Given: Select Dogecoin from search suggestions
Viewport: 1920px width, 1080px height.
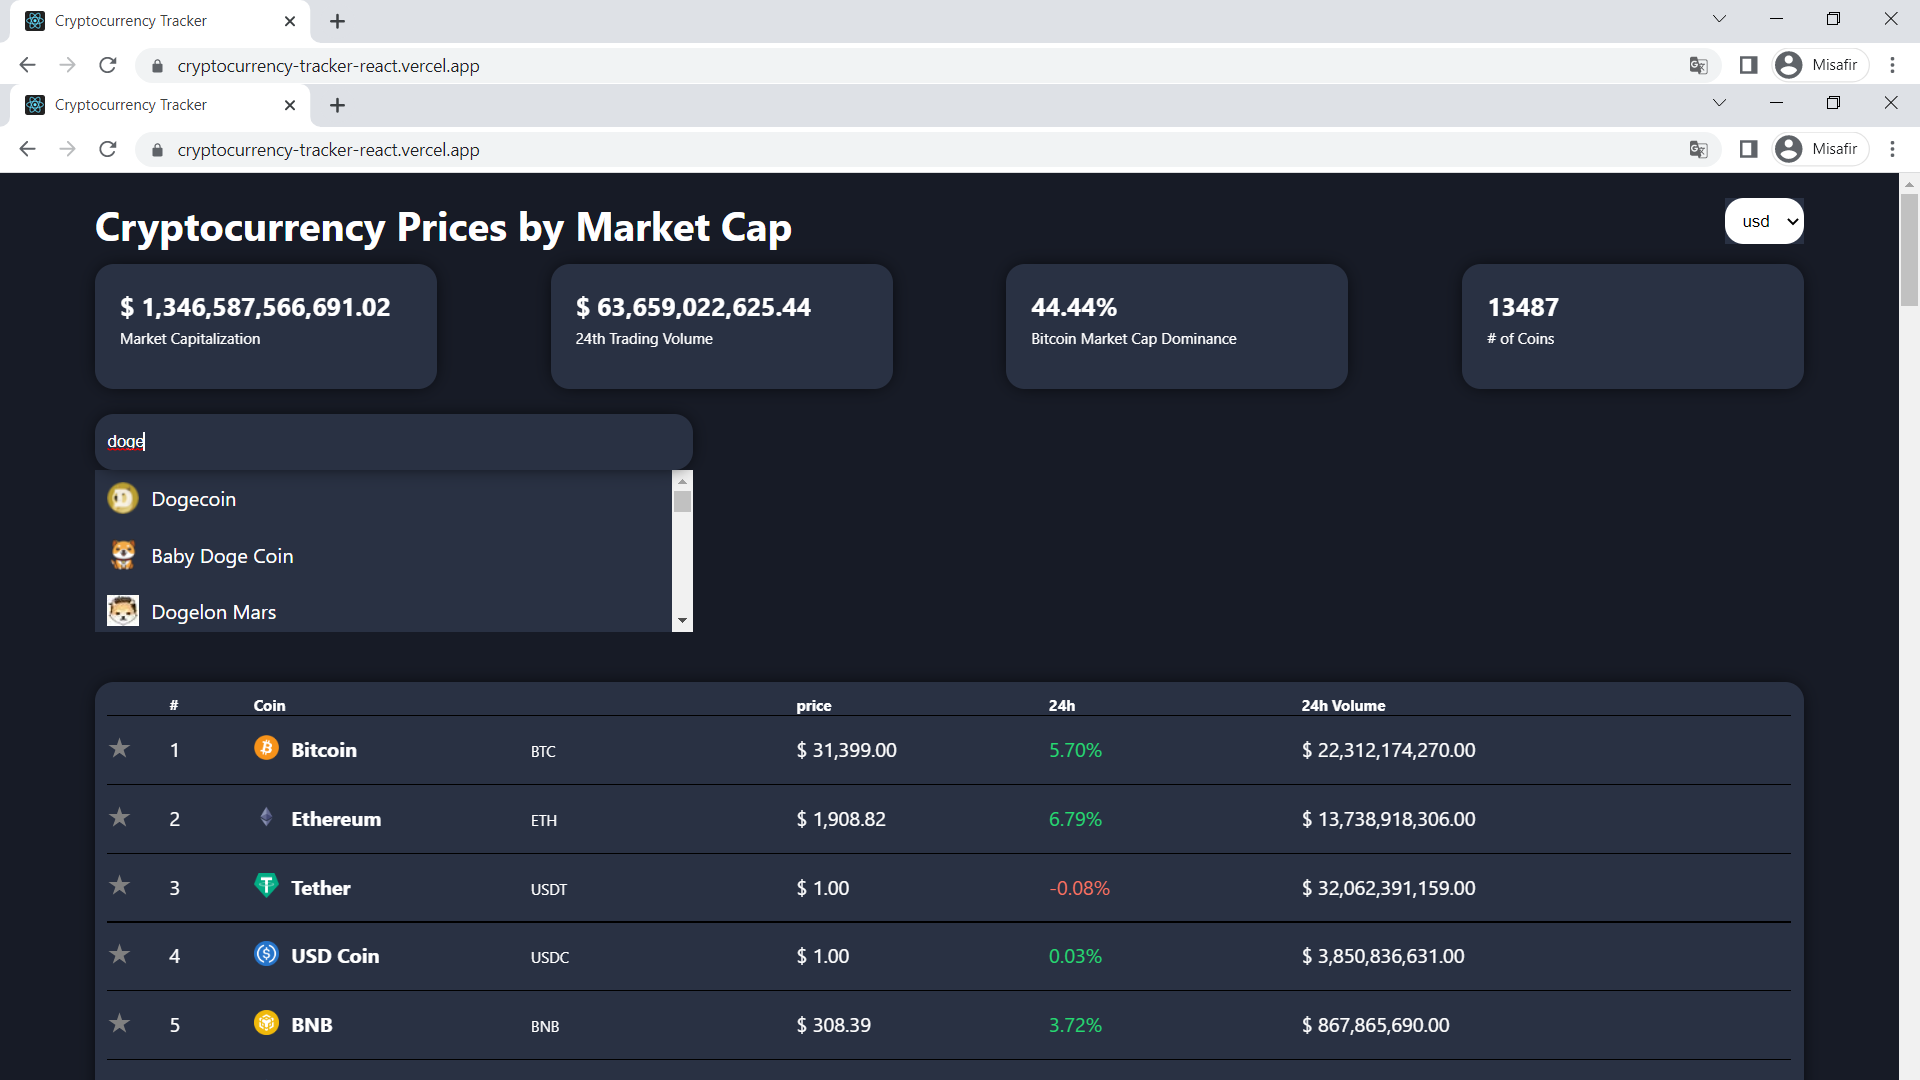Looking at the screenshot, I should pos(193,499).
